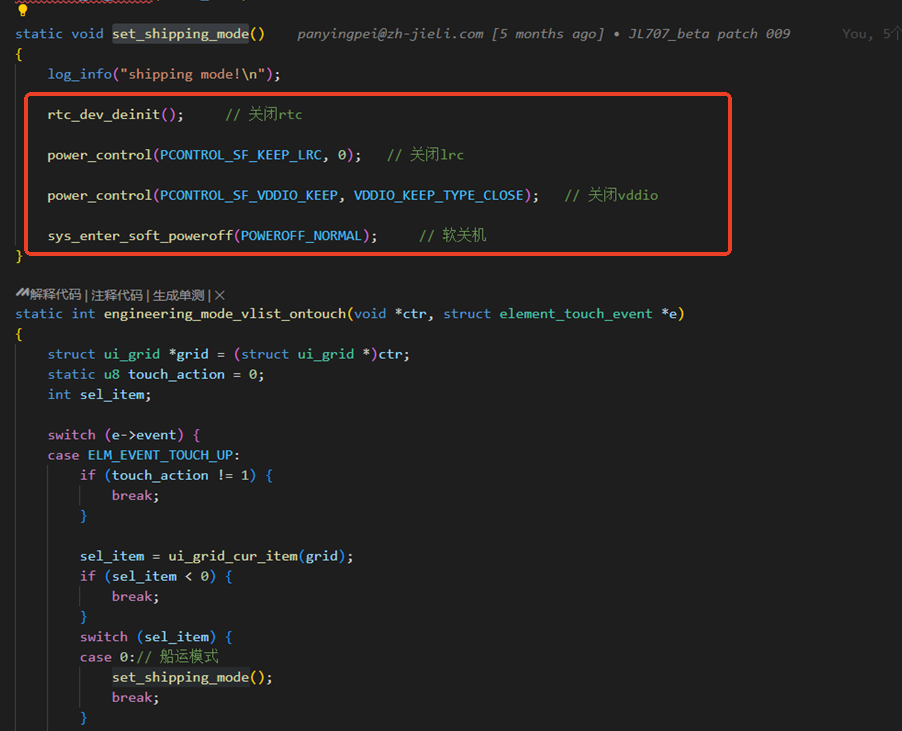Click the if (sel_item < 0) condition

tap(156, 576)
